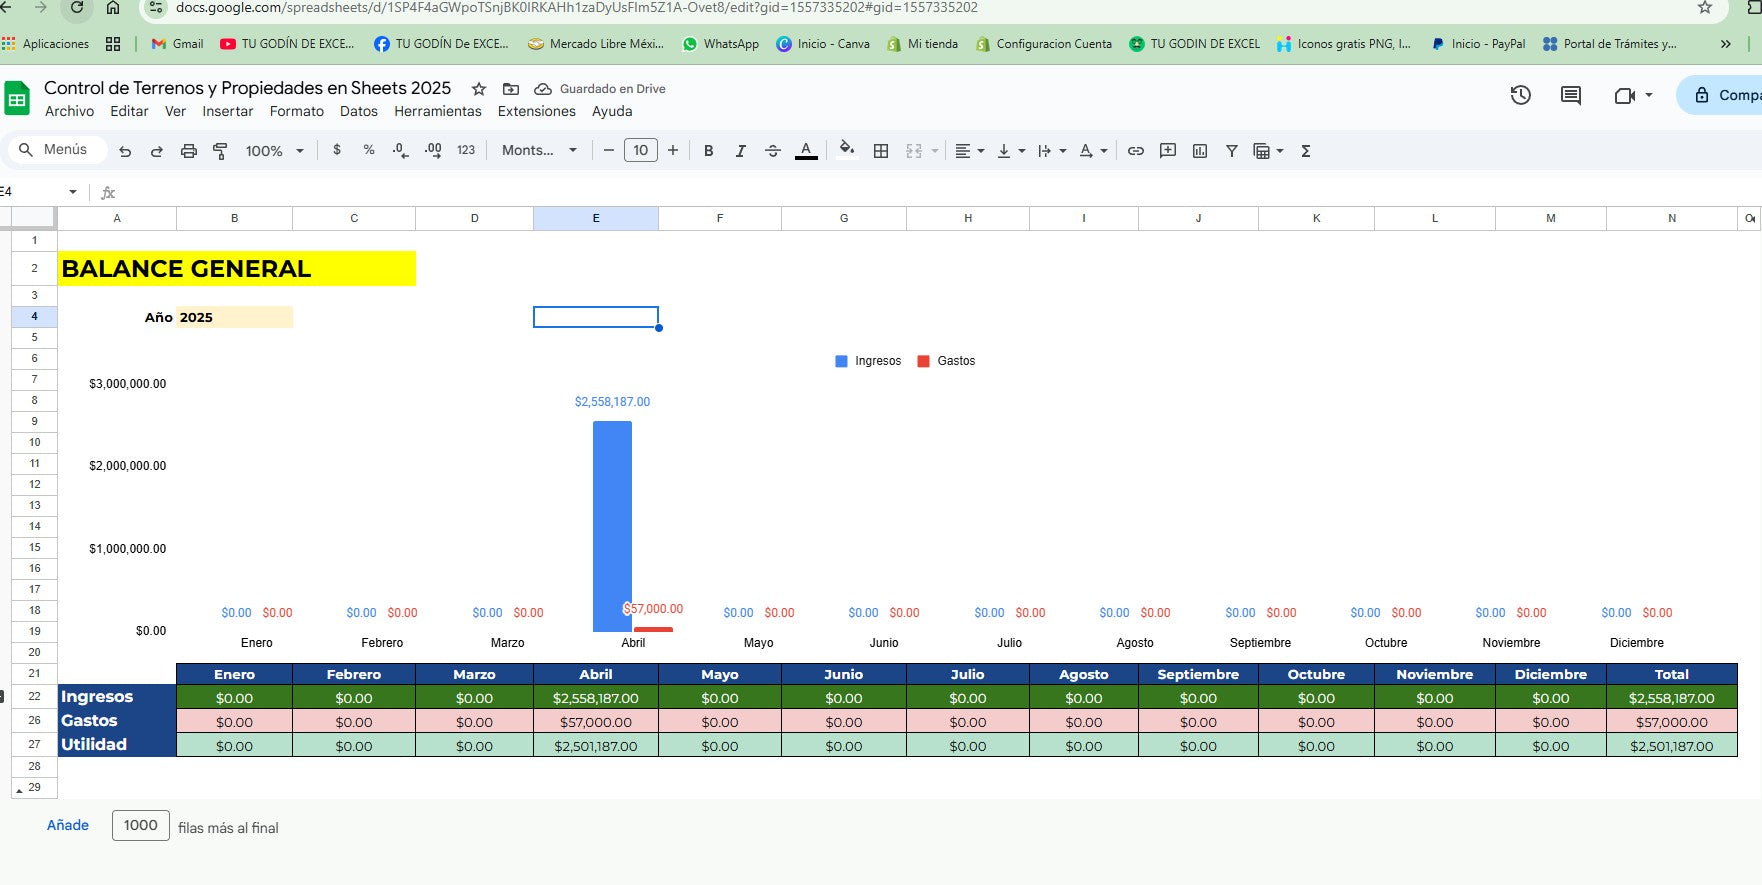Select the paint format roller icon
1762x885 pixels.
coord(221,151)
